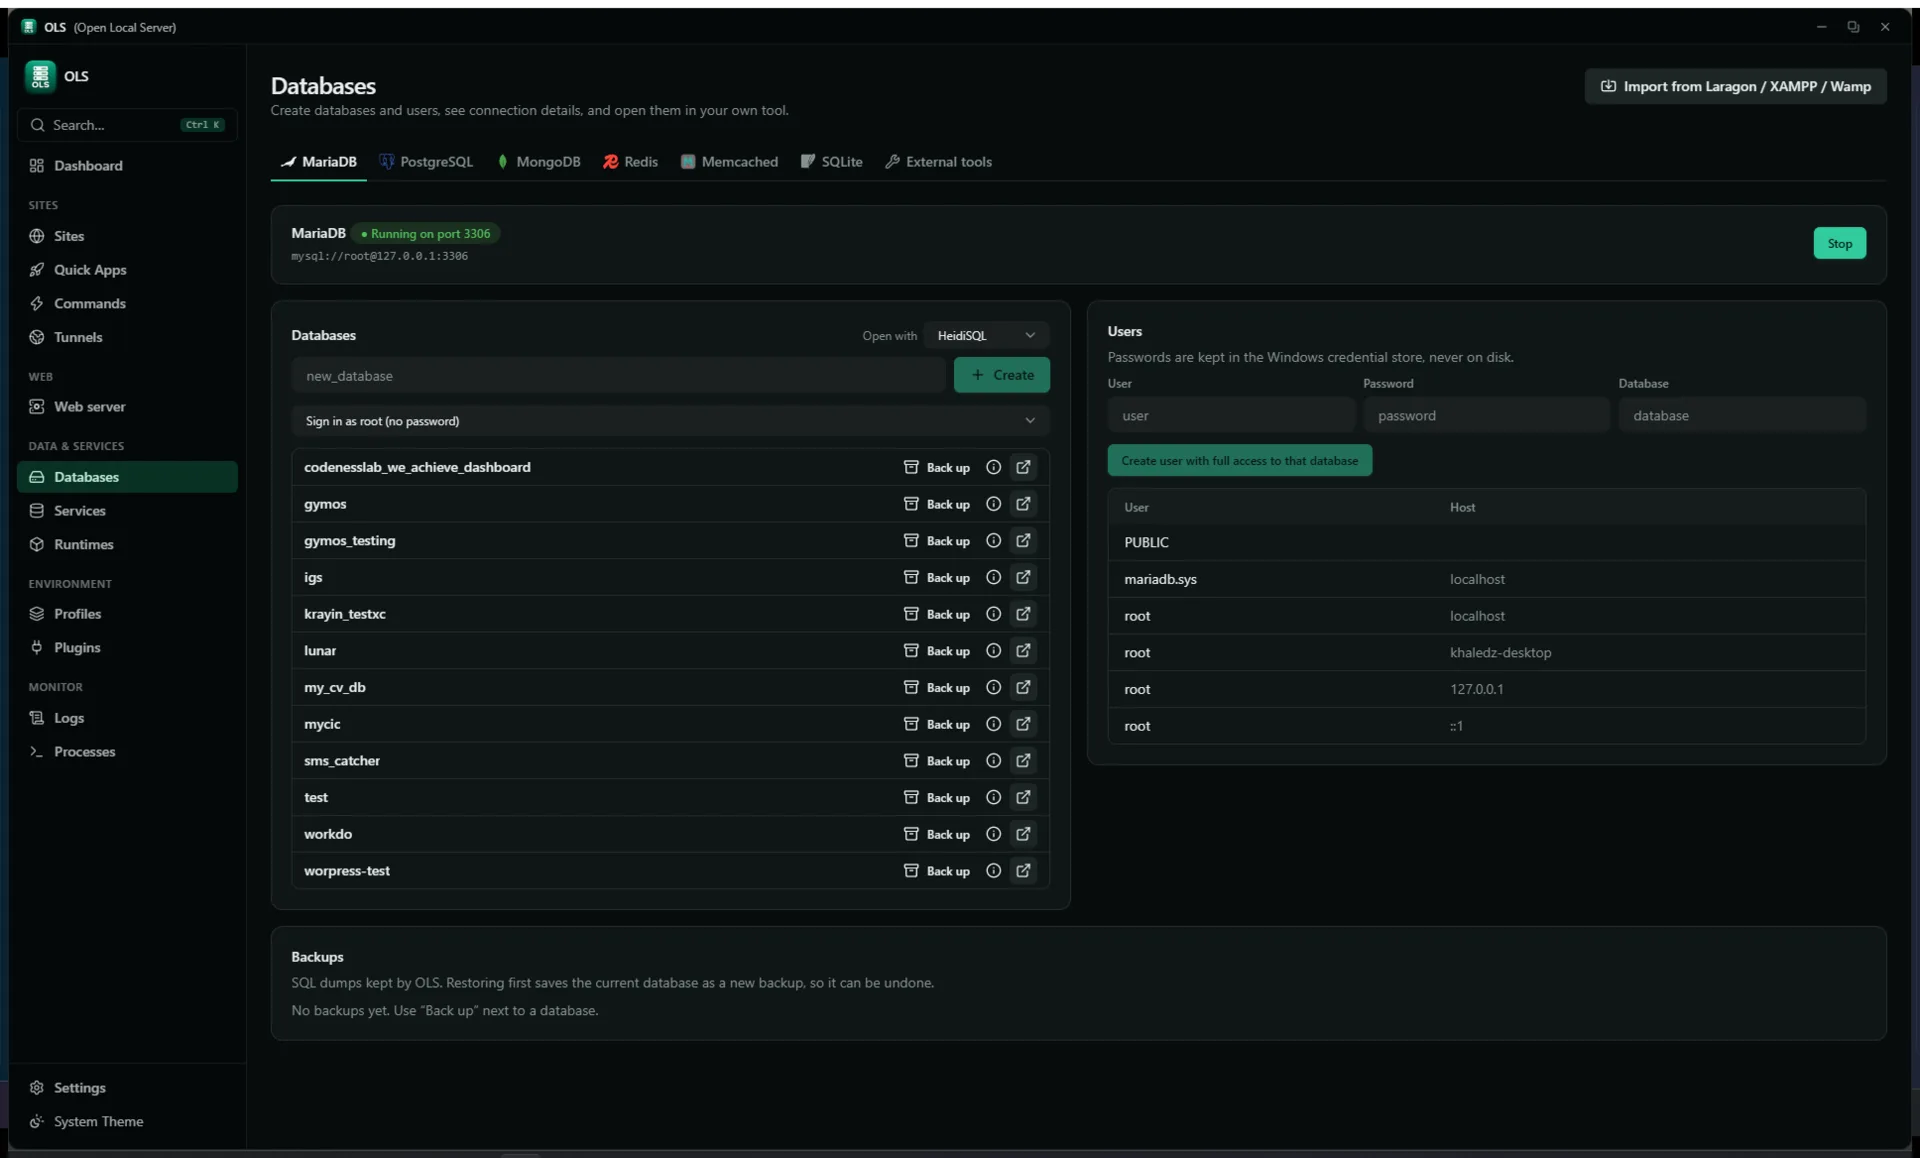Image resolution: width=1920 pixels, height=1158 pixels.
Task: Toggle System Theme at sidebar bottom
Action: click(127, 1122)
